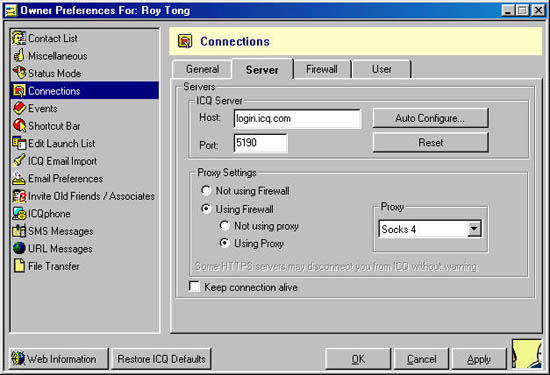Switch to the Server tab

point(262,69)
